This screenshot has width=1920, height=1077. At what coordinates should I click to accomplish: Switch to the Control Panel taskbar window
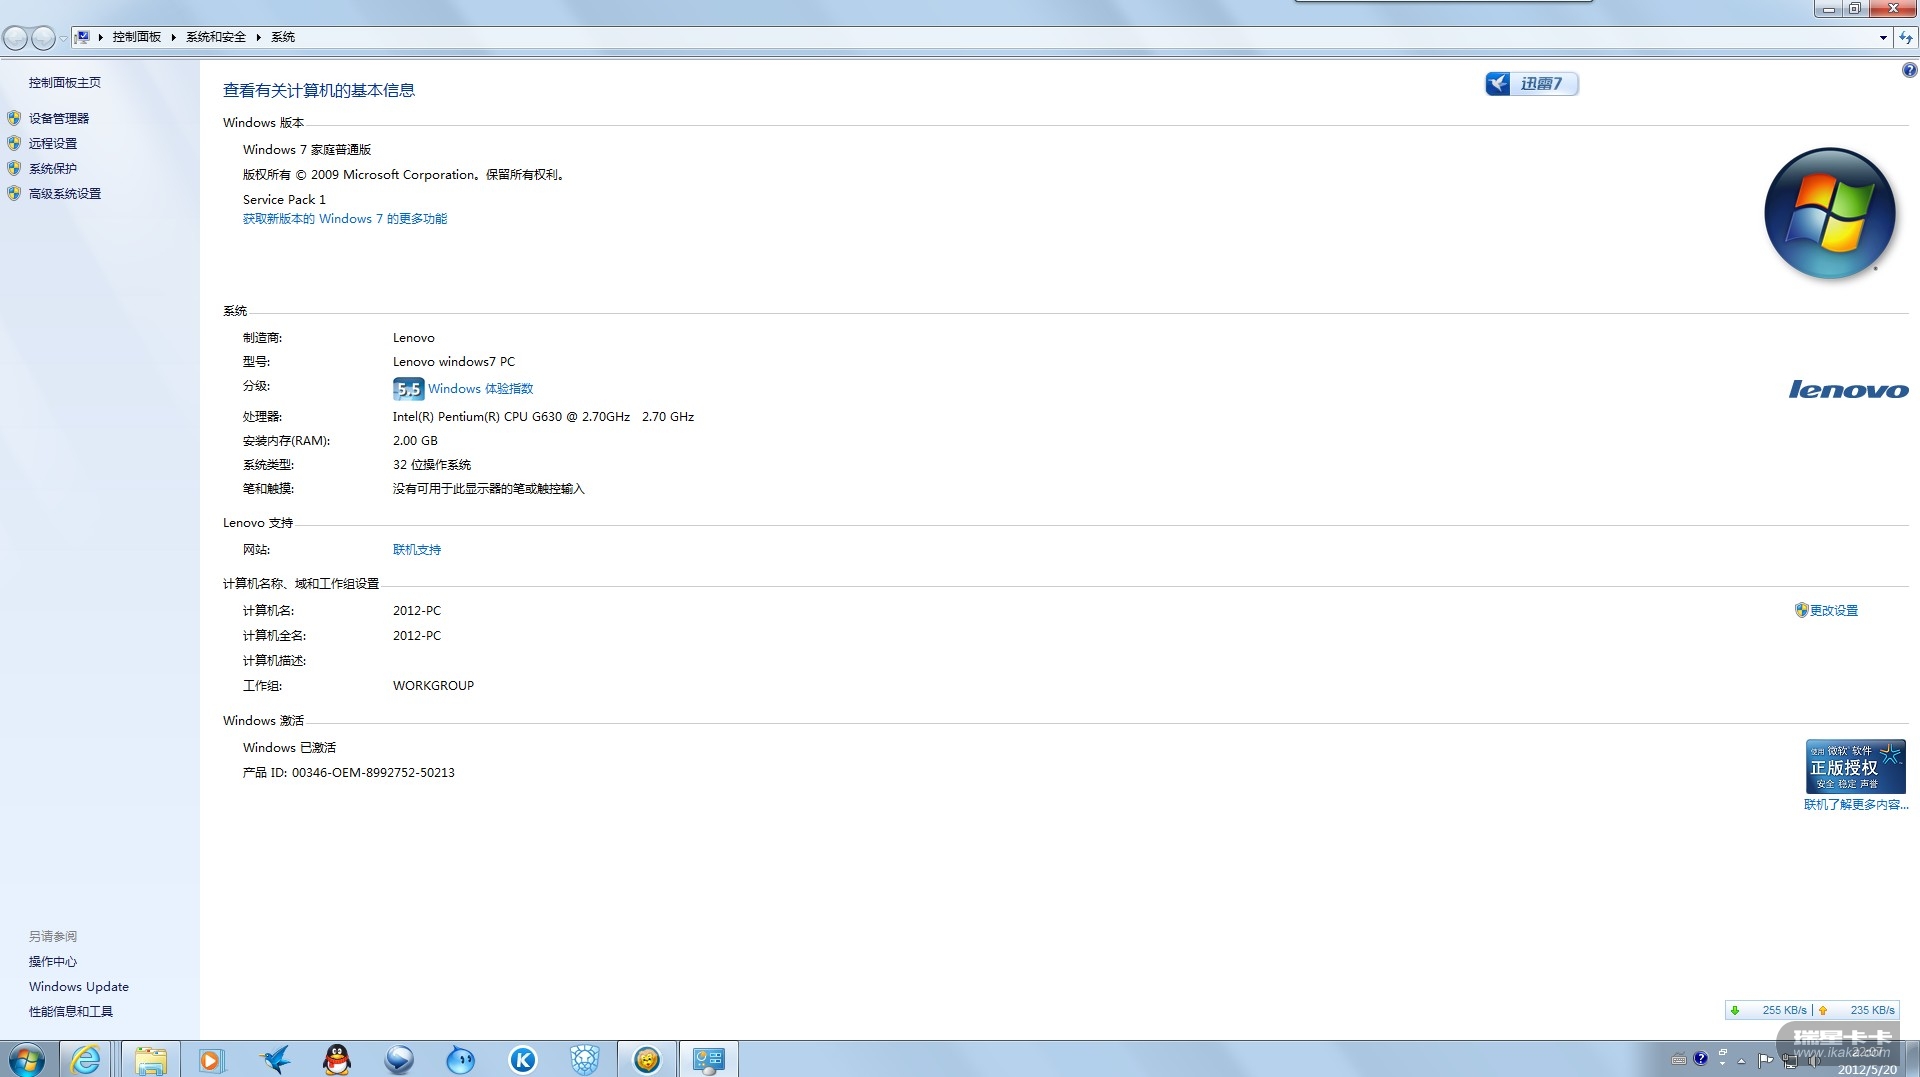tap(709, 1059)
